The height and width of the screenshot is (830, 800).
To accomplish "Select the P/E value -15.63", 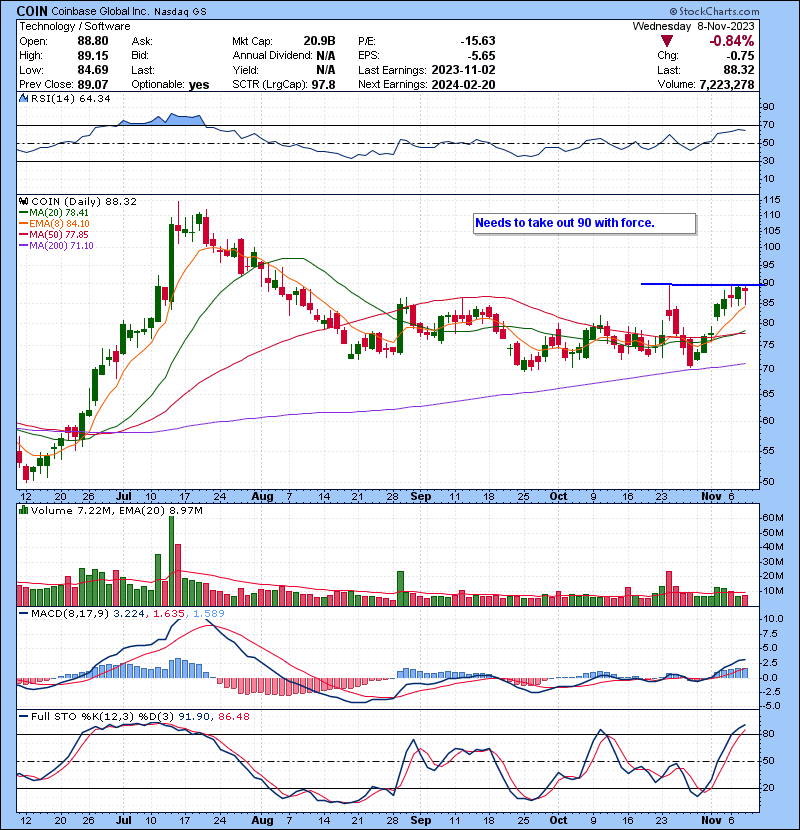I will coord(478,41).
